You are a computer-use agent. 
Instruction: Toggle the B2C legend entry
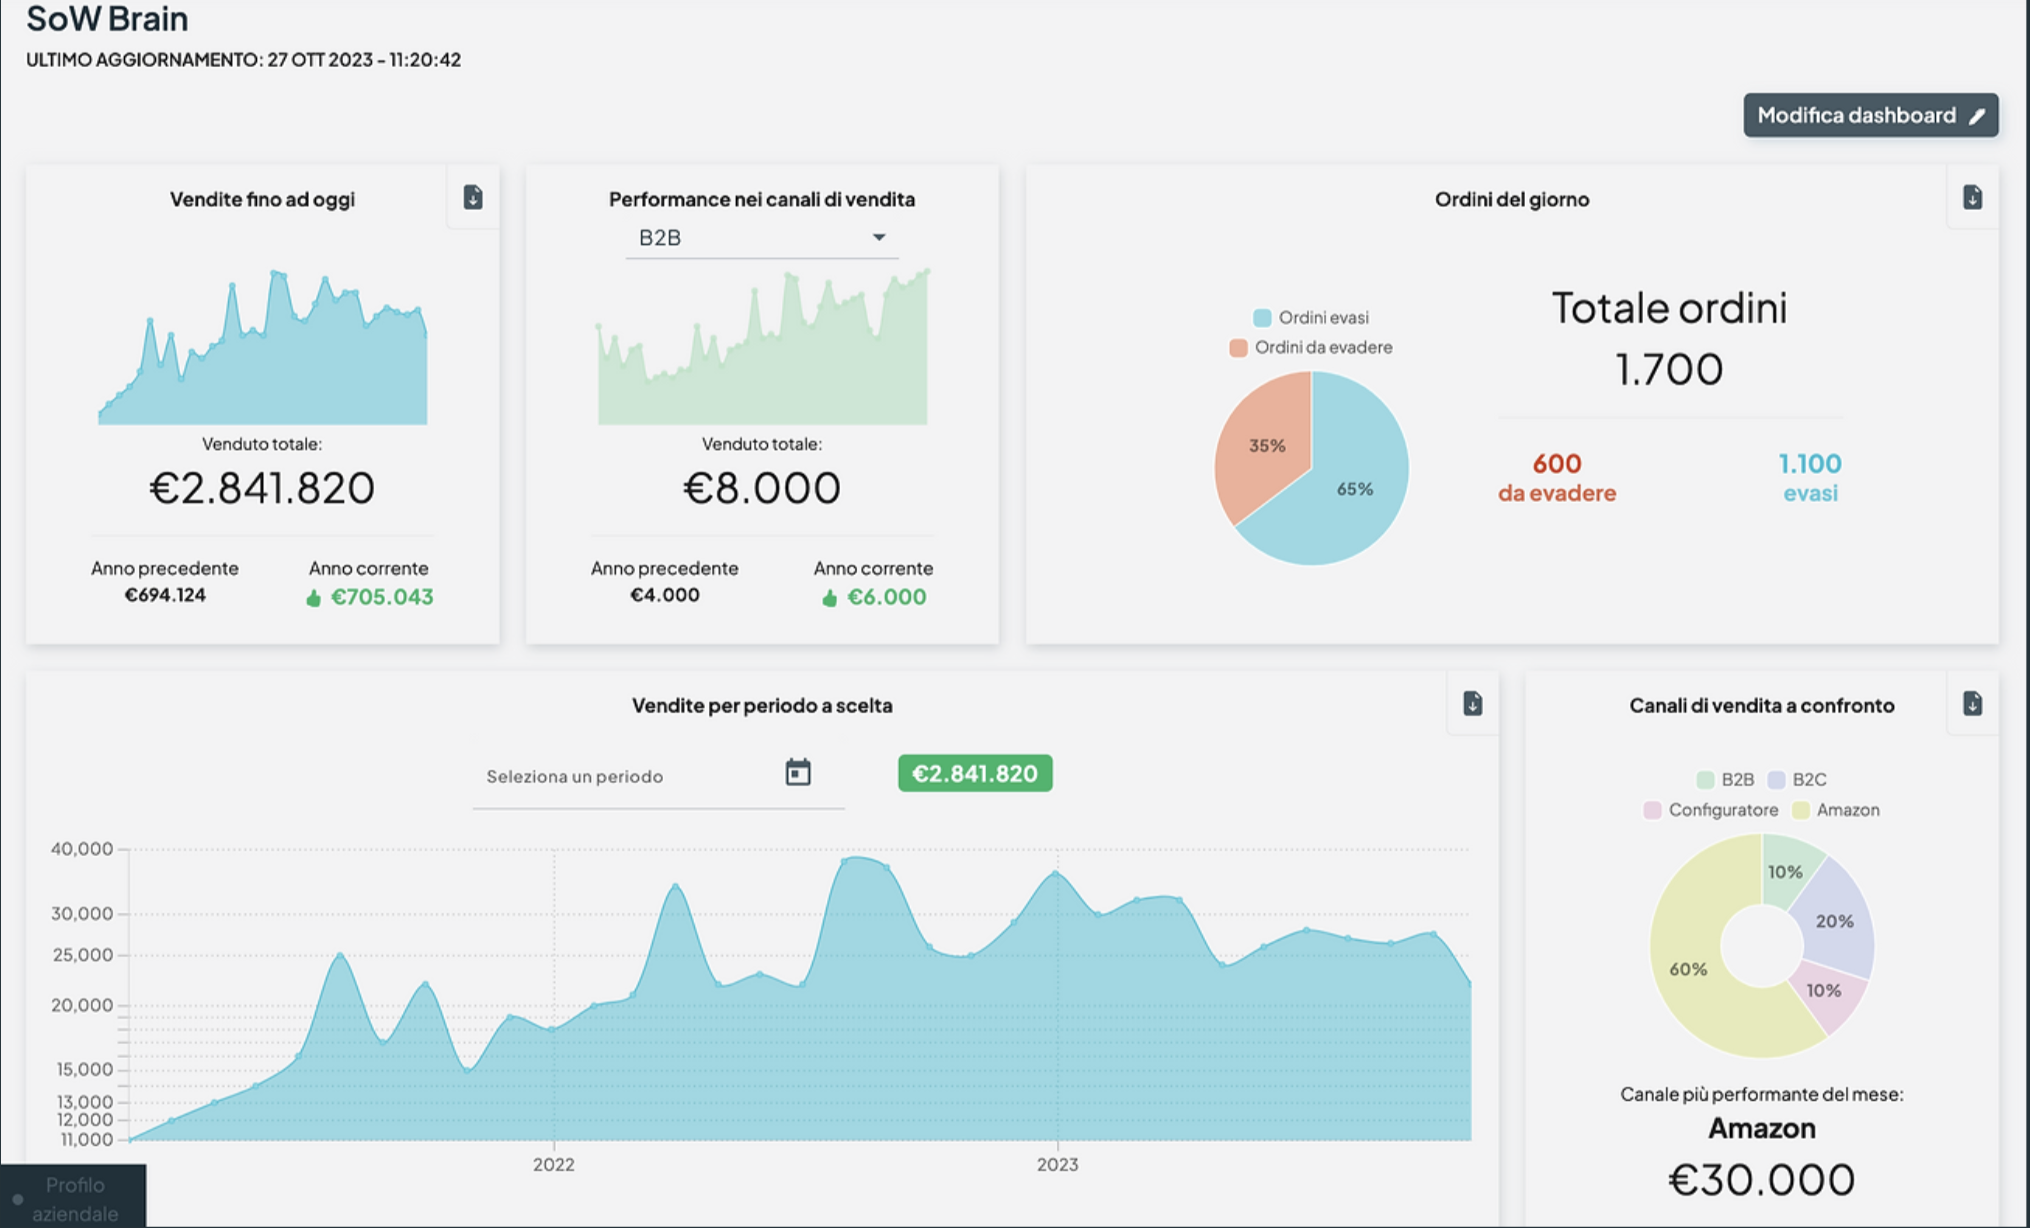[x=1797, y=780]
